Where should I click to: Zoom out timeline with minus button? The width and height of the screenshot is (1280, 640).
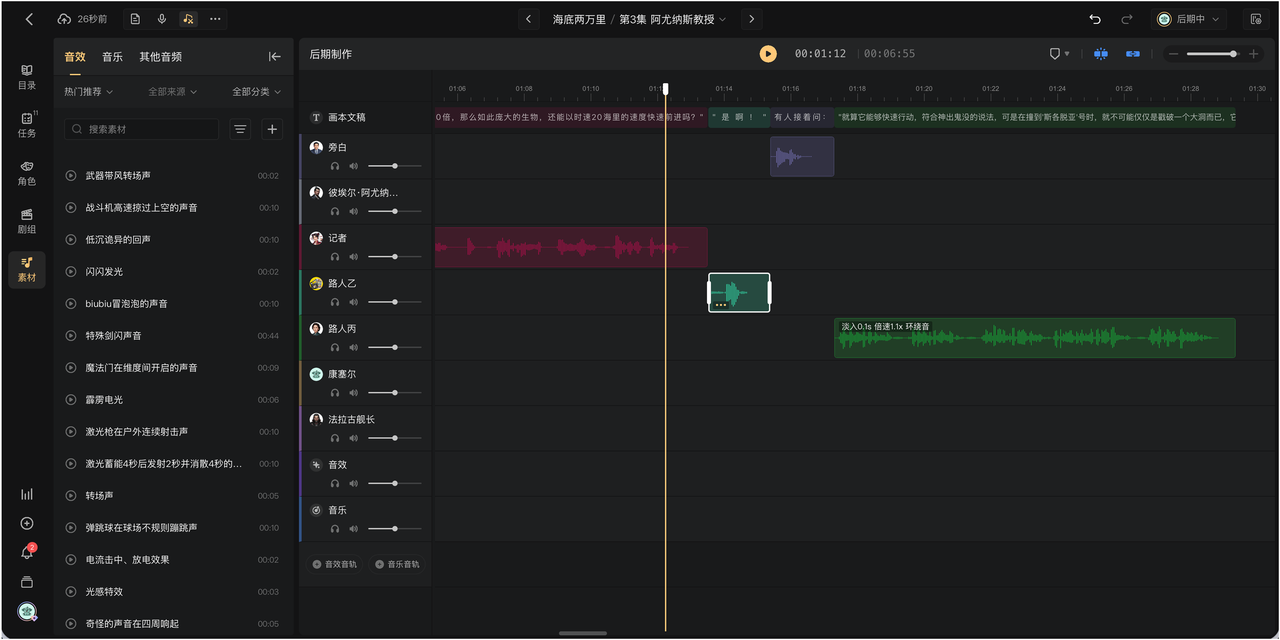[1173, 54]
